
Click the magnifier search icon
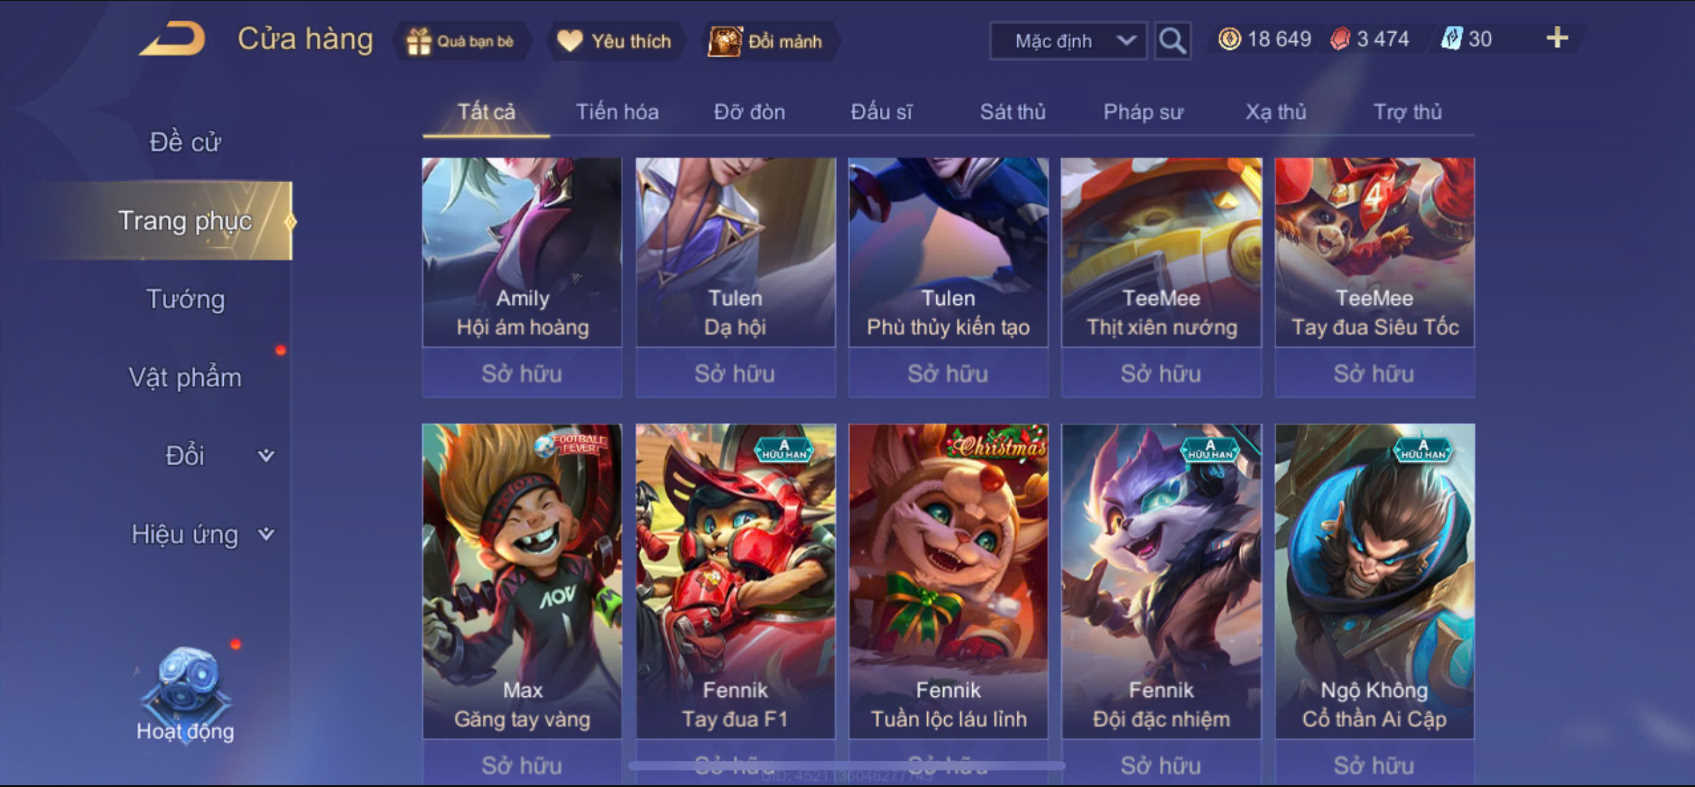point(1172,41)
